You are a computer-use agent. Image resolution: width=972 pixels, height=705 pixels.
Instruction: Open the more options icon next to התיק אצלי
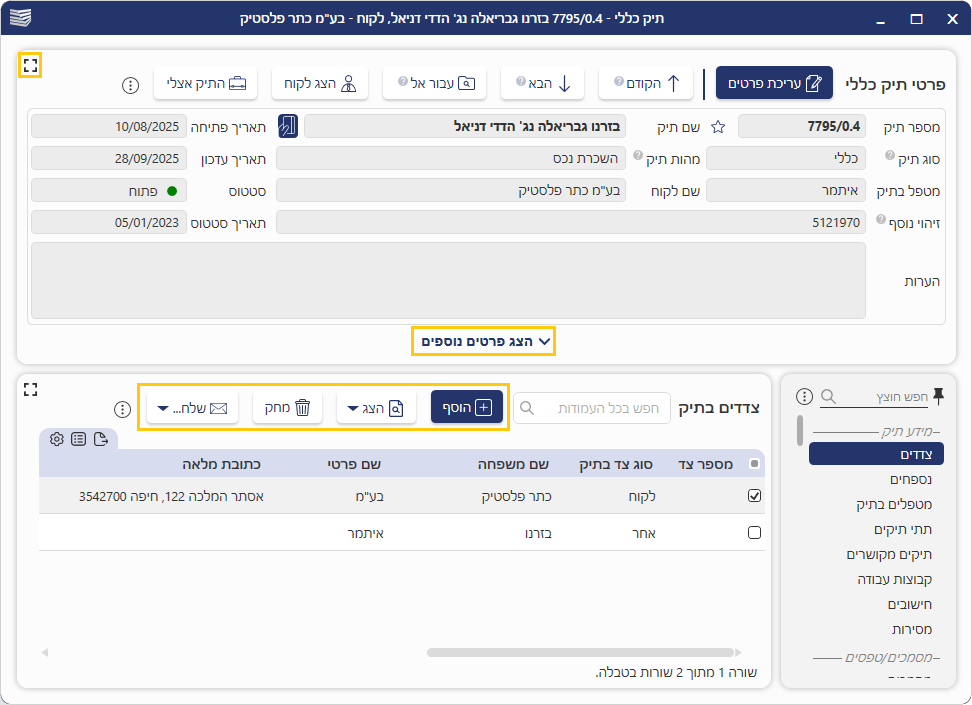(x=130, y=85)
